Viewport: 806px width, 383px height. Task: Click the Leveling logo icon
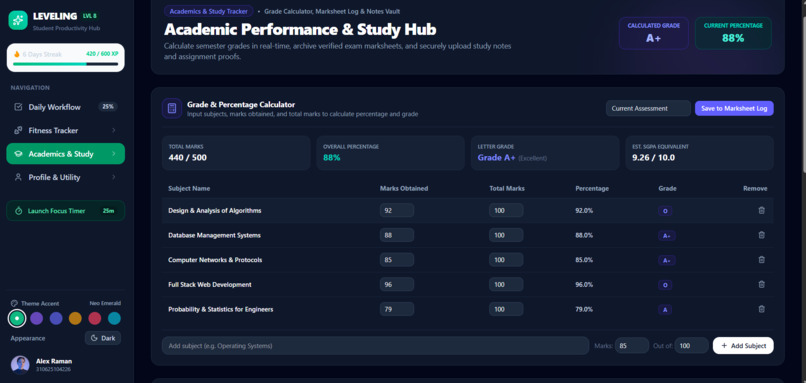click(18, 20)
